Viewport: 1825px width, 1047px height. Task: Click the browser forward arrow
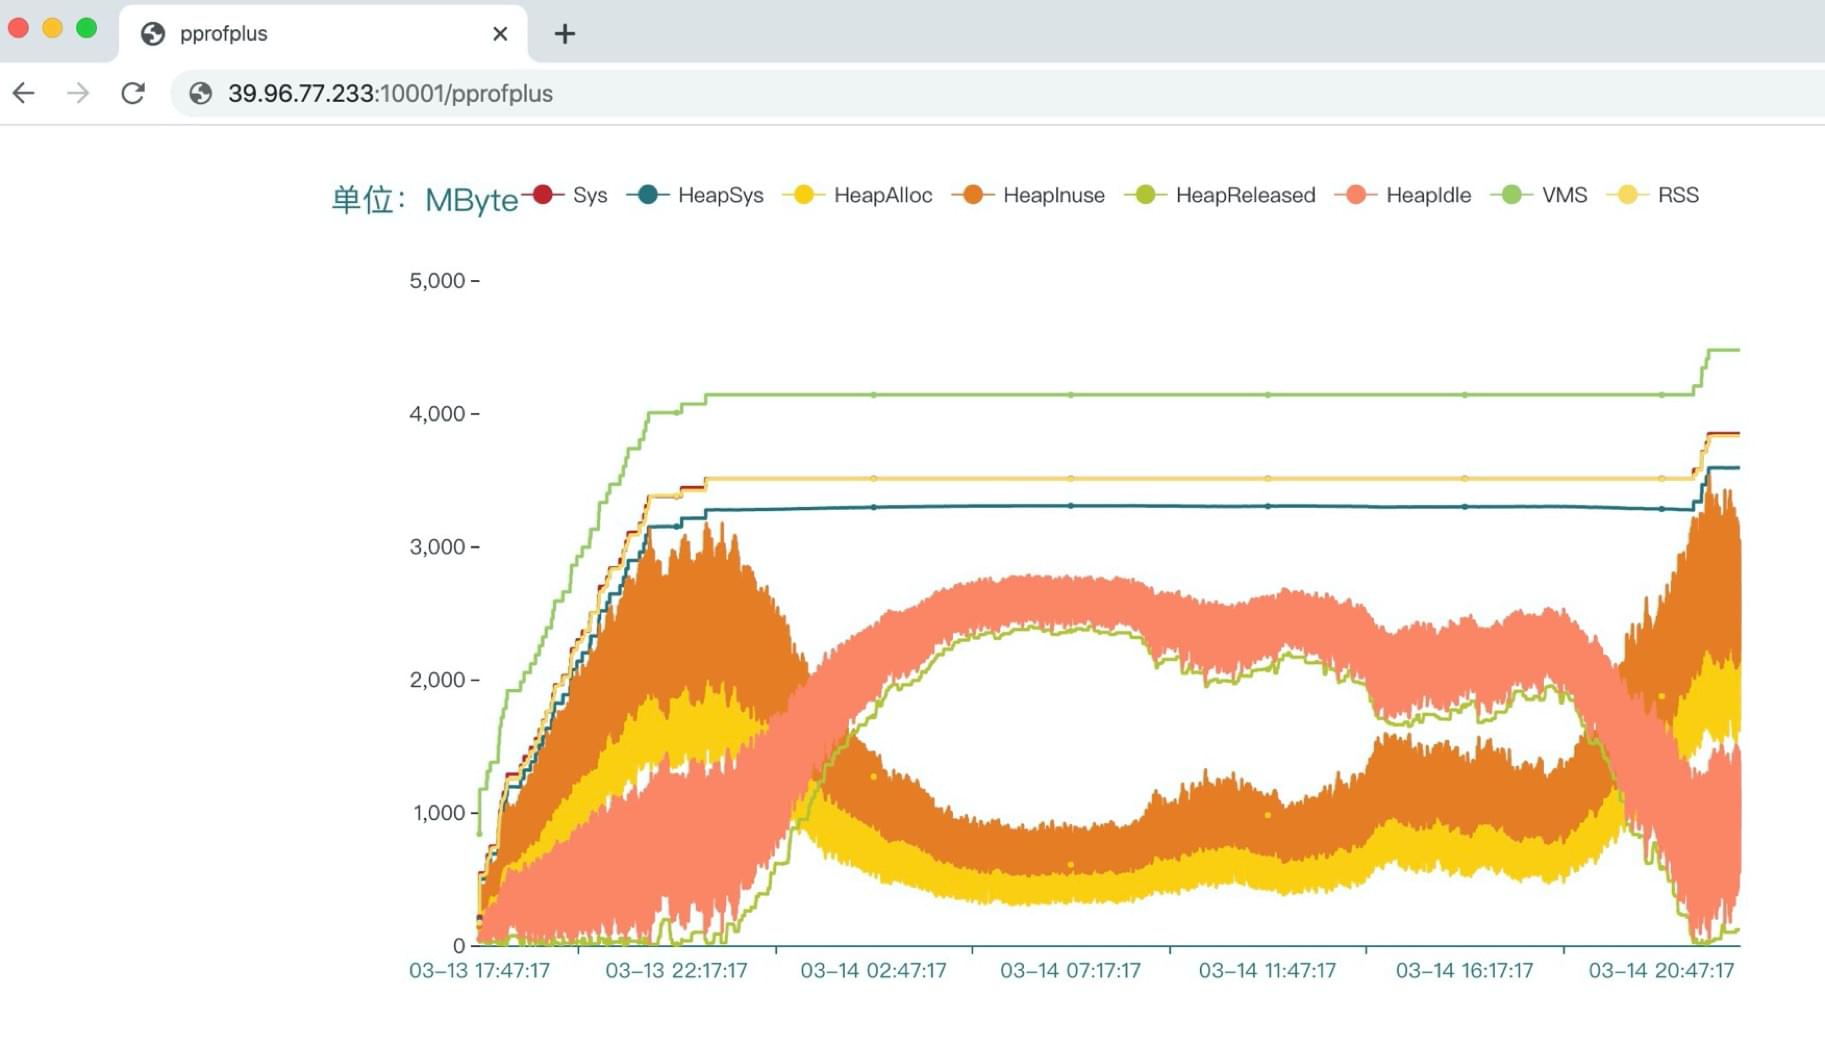tap(78, 93)
